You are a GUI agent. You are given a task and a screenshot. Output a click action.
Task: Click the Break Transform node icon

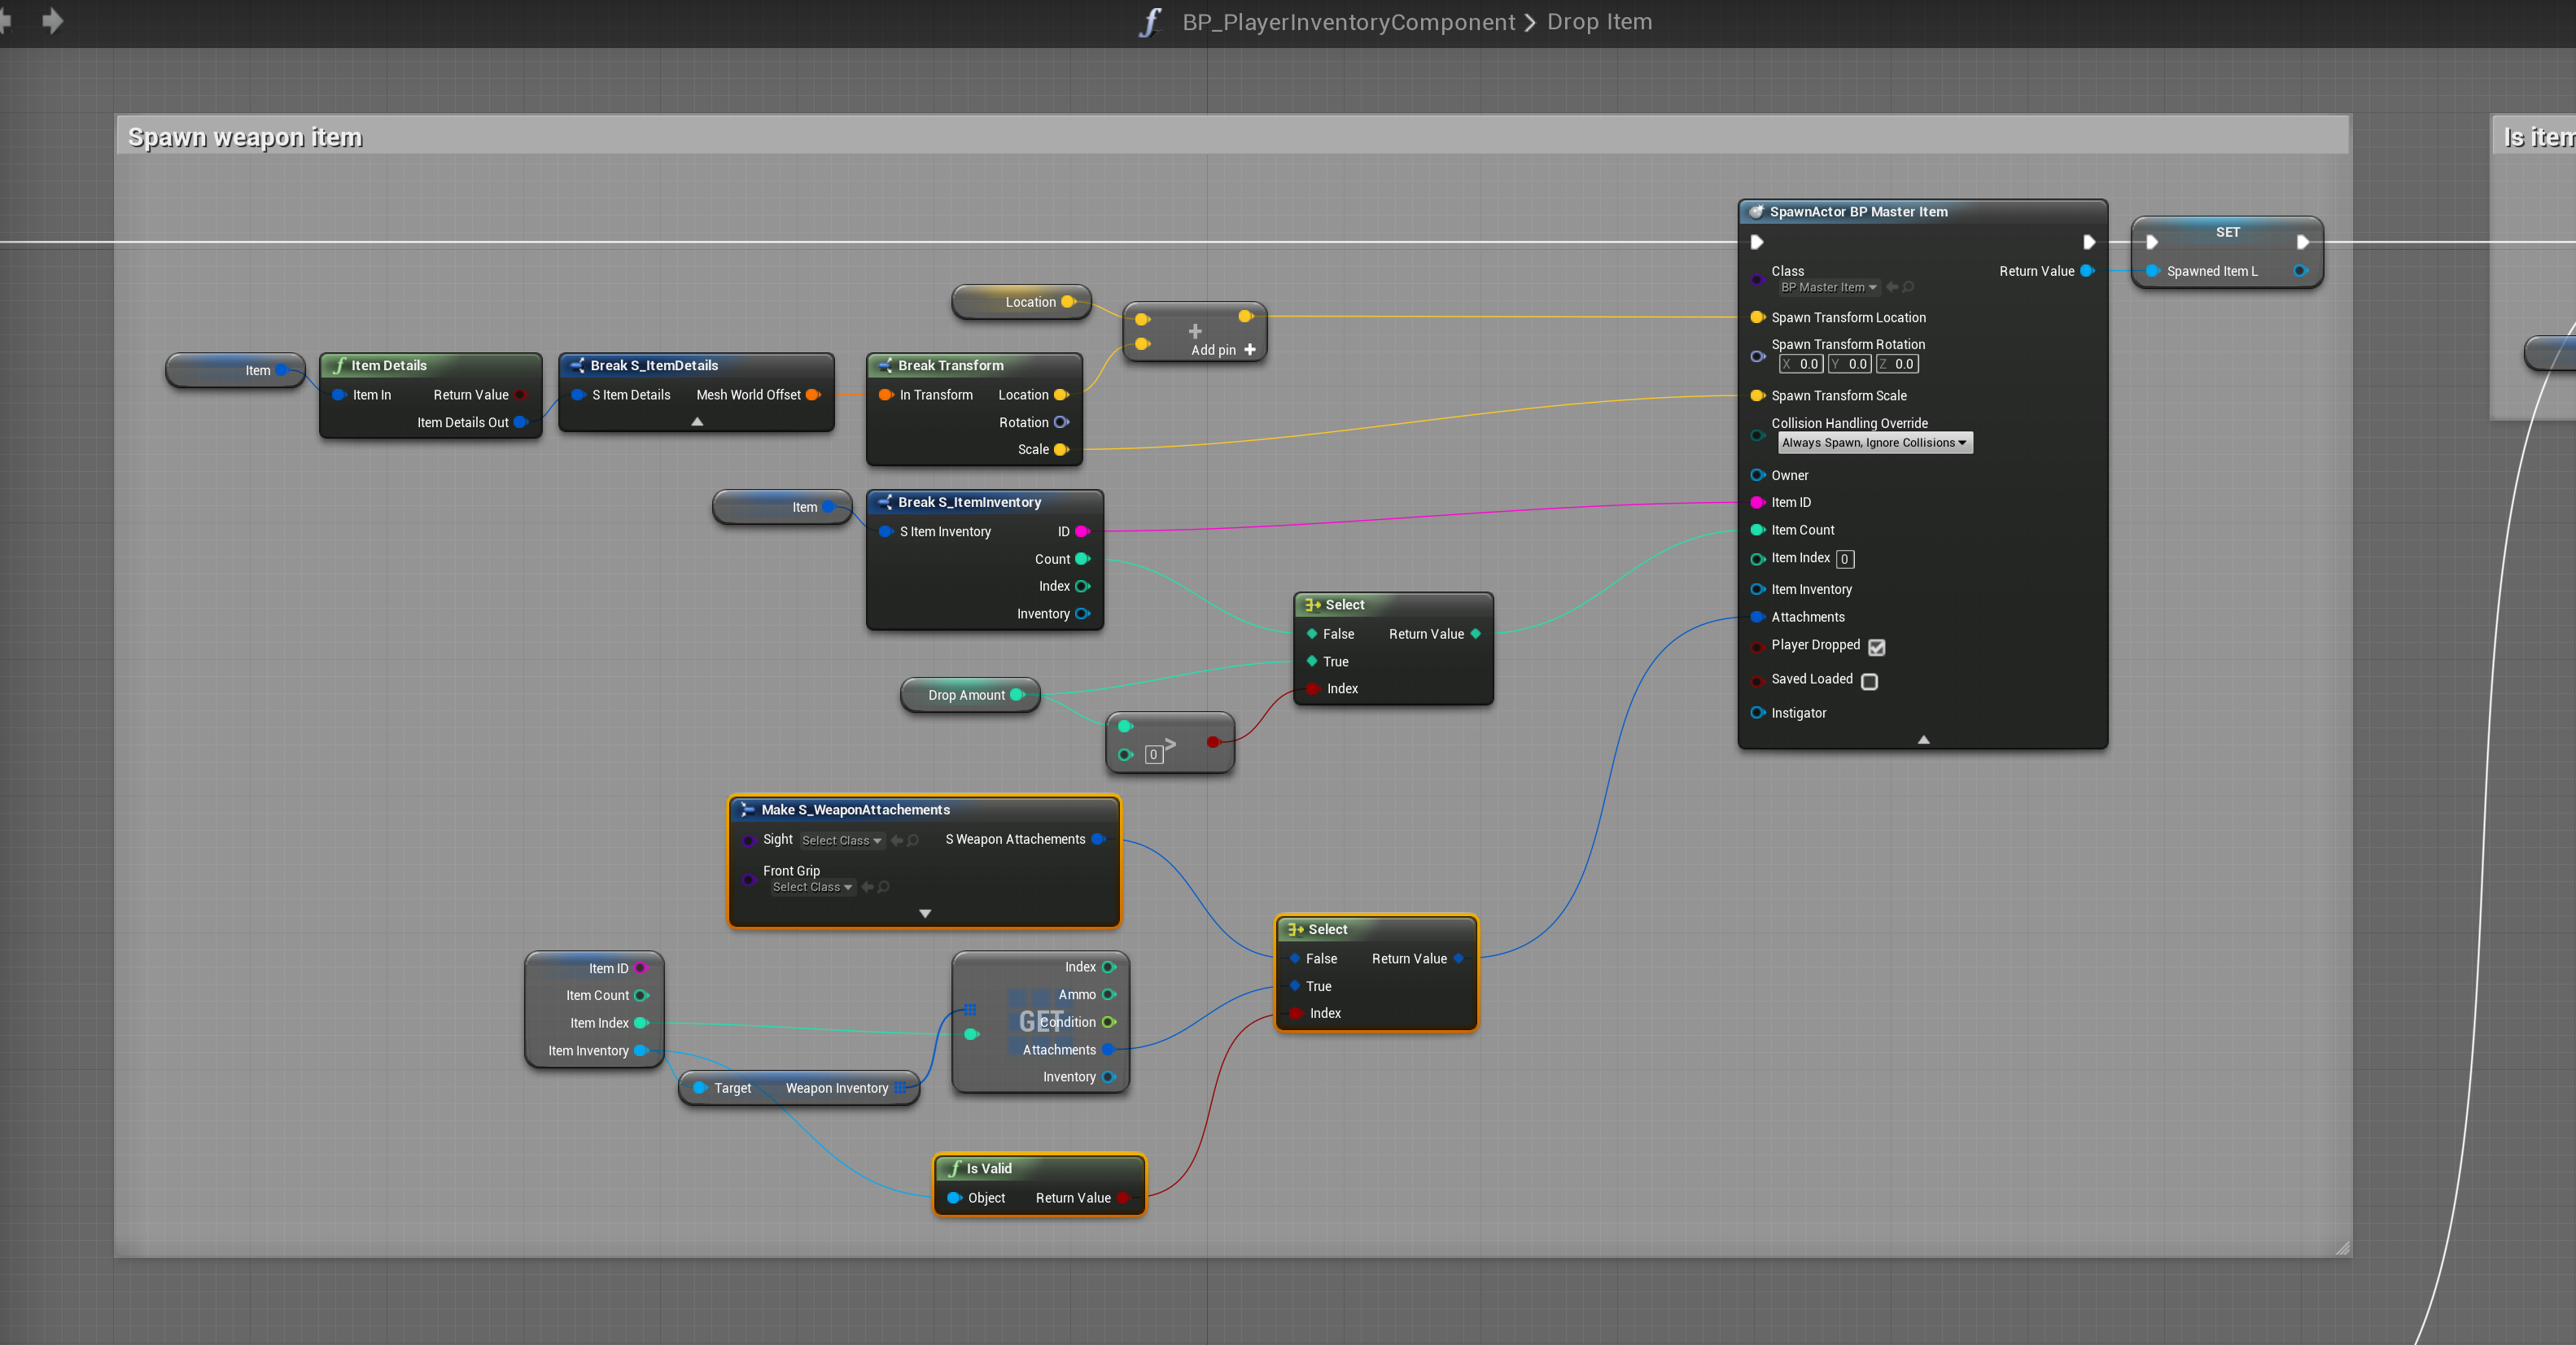tap(884, 365)
